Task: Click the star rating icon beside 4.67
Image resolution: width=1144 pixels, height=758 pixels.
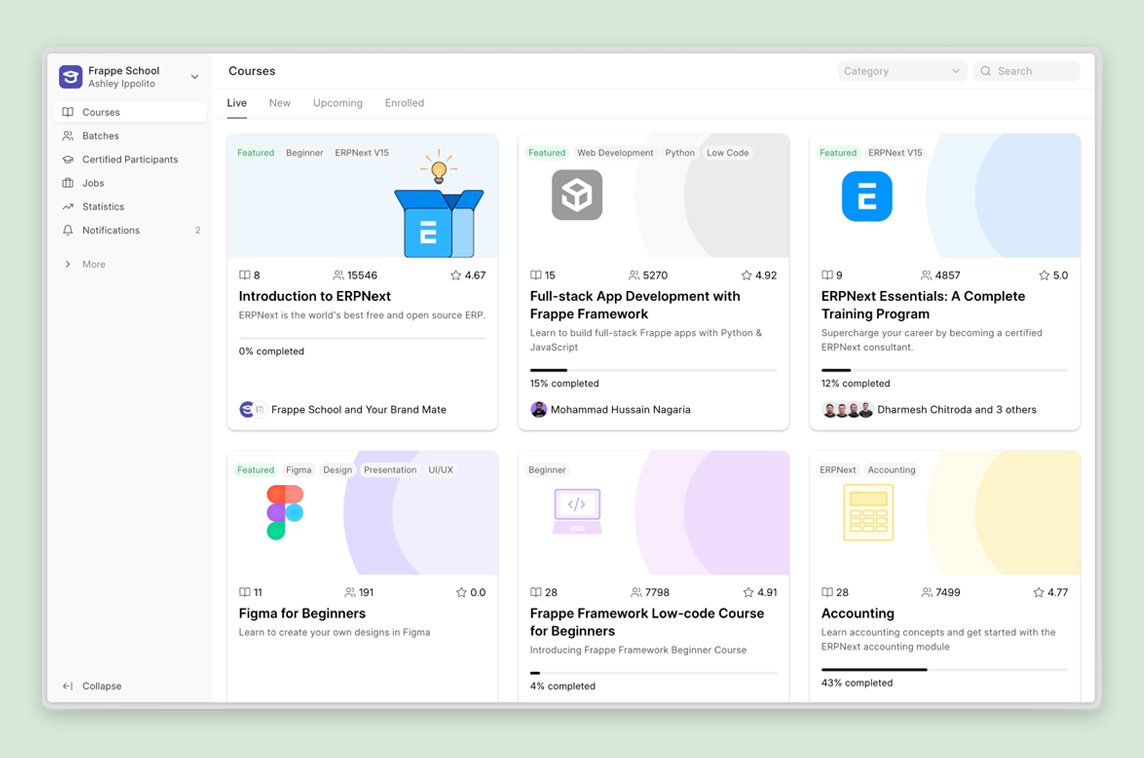Action: [456, 275]
